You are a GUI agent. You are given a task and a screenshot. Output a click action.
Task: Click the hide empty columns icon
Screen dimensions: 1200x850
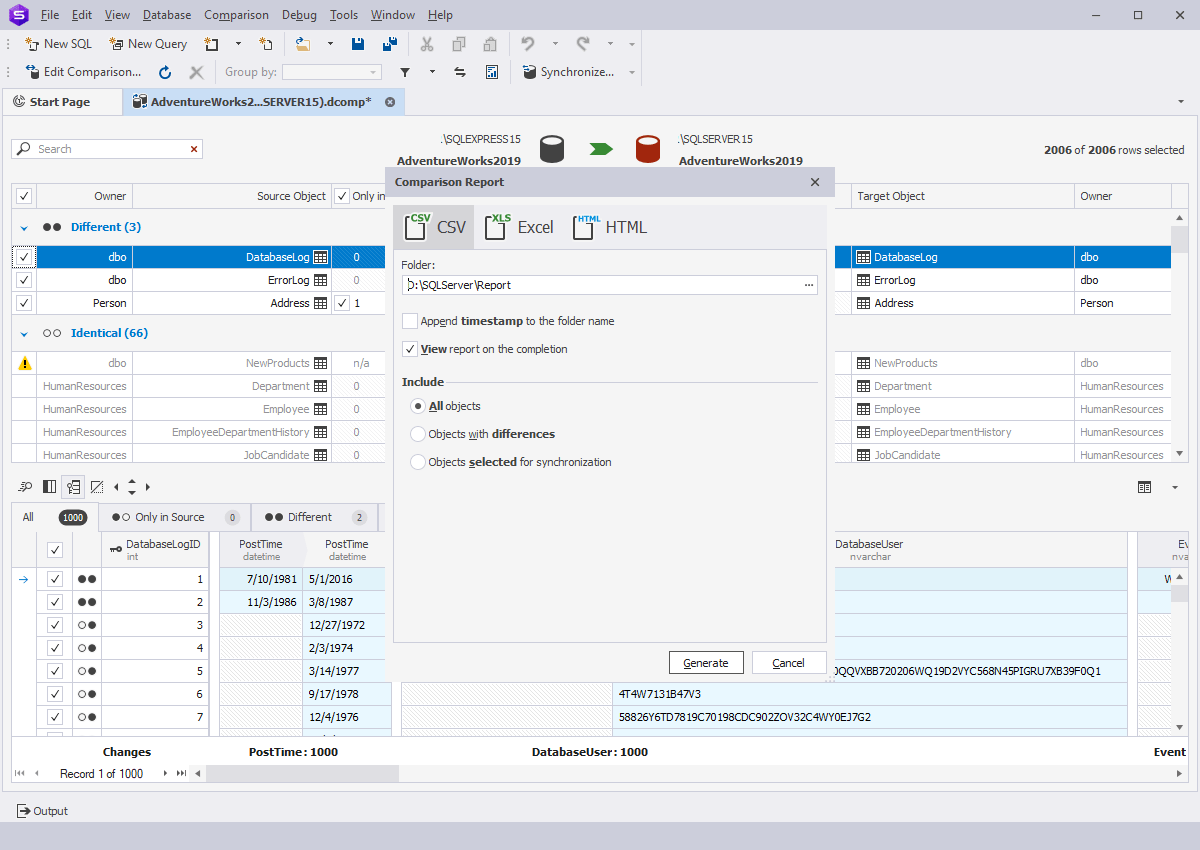coord(97,487)
